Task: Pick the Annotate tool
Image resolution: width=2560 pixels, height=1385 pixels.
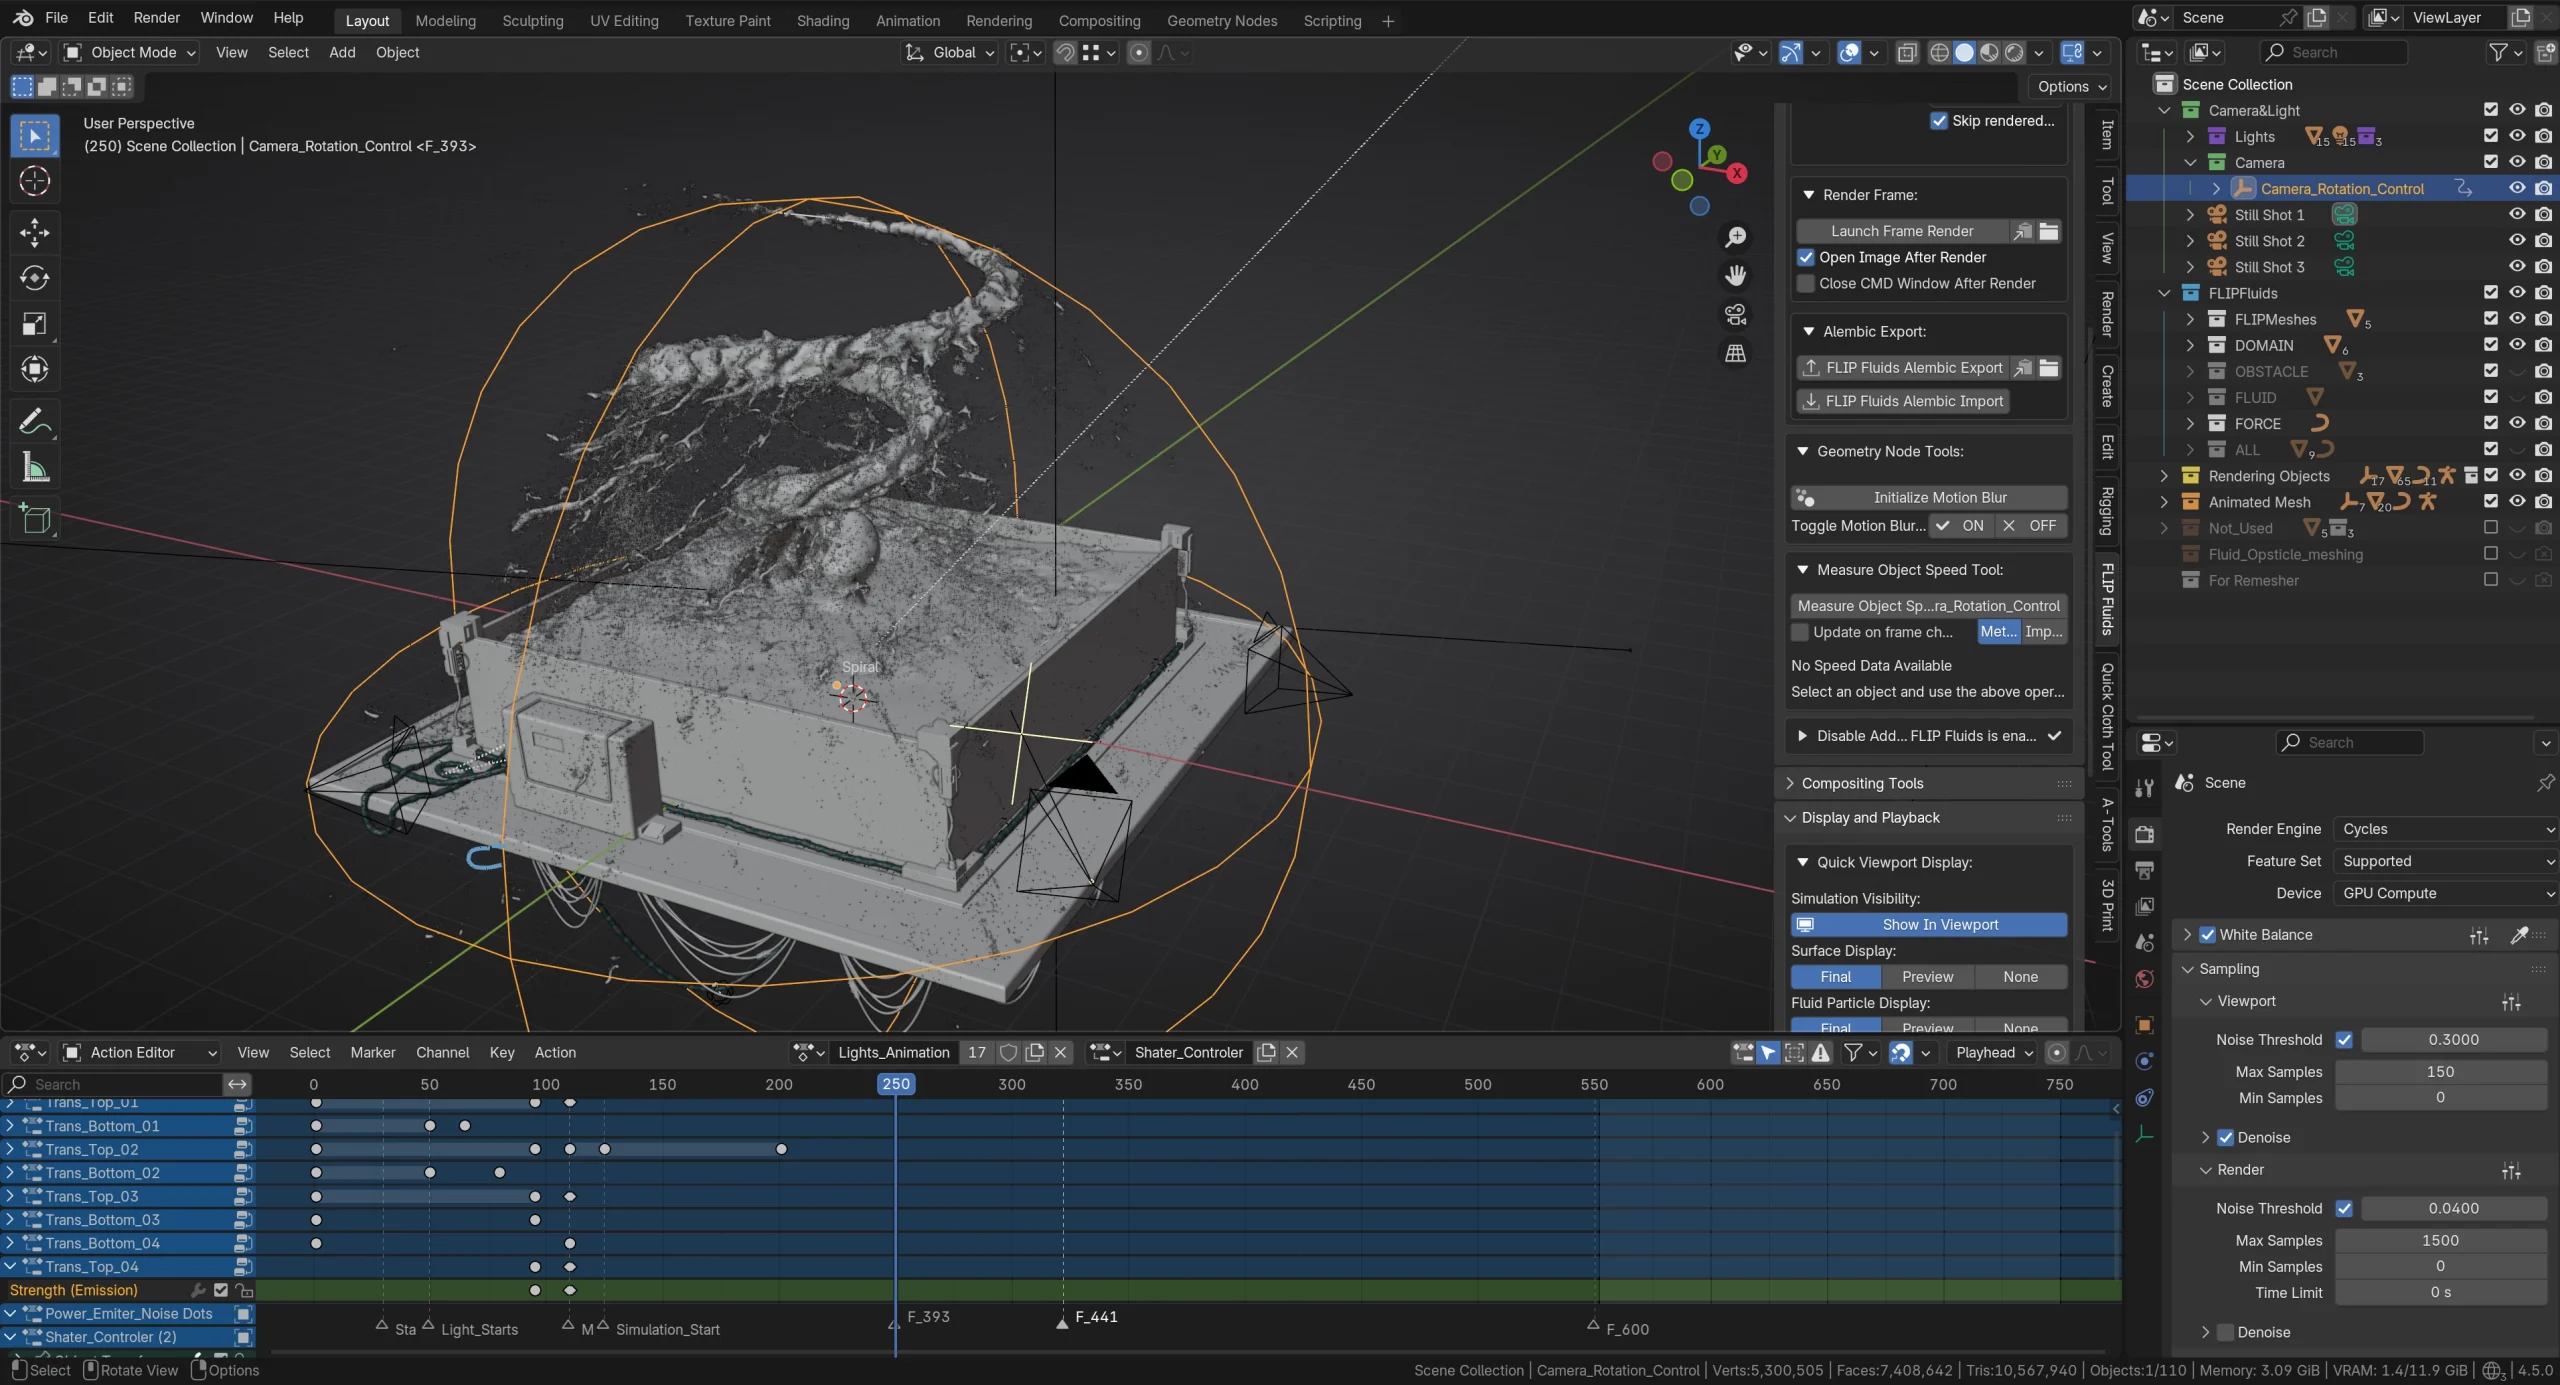Action: point(34,421)
